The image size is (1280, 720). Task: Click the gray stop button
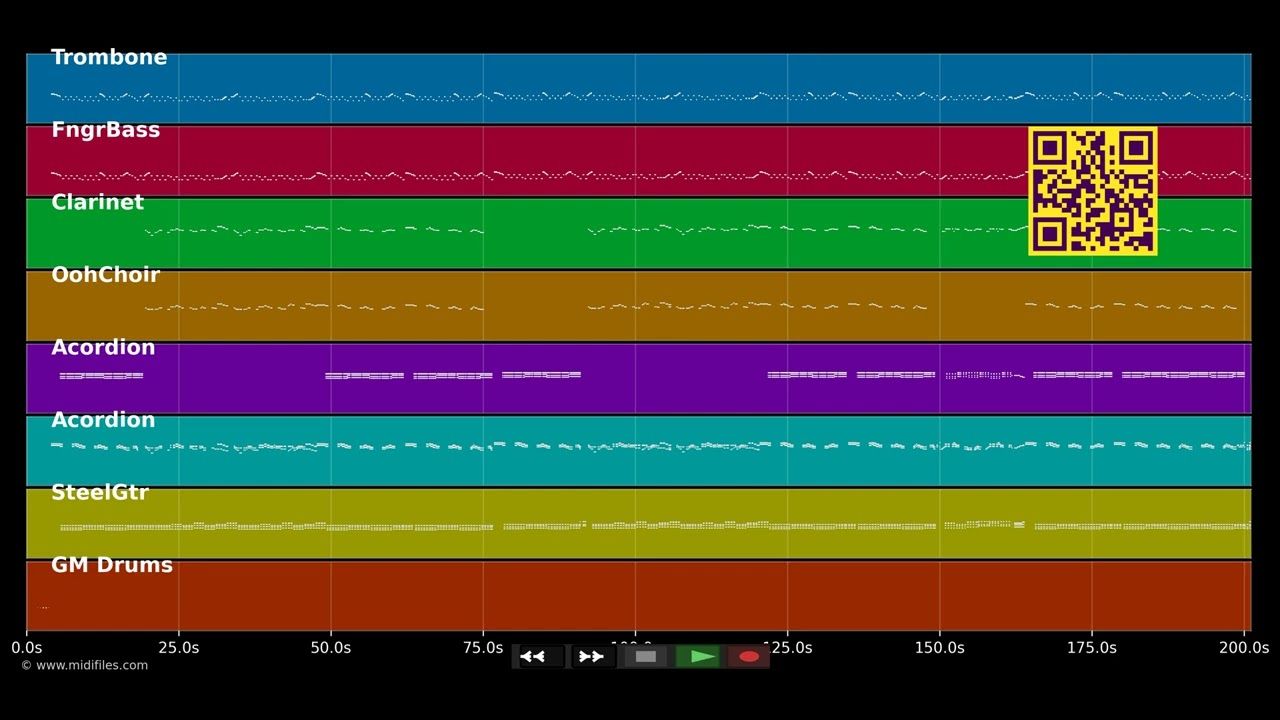[646, 657]
